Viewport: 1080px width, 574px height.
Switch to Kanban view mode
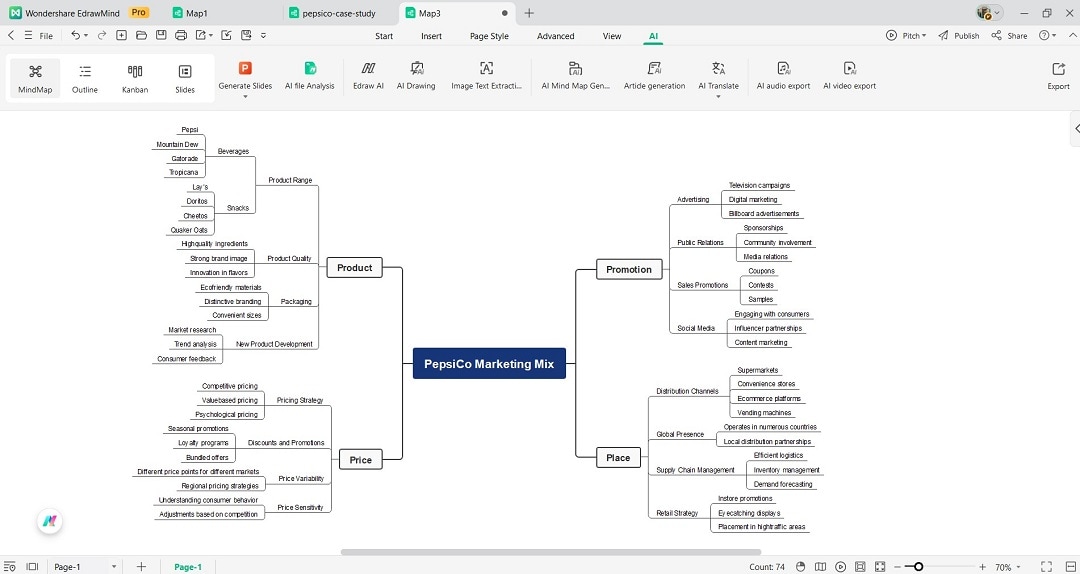135,79
